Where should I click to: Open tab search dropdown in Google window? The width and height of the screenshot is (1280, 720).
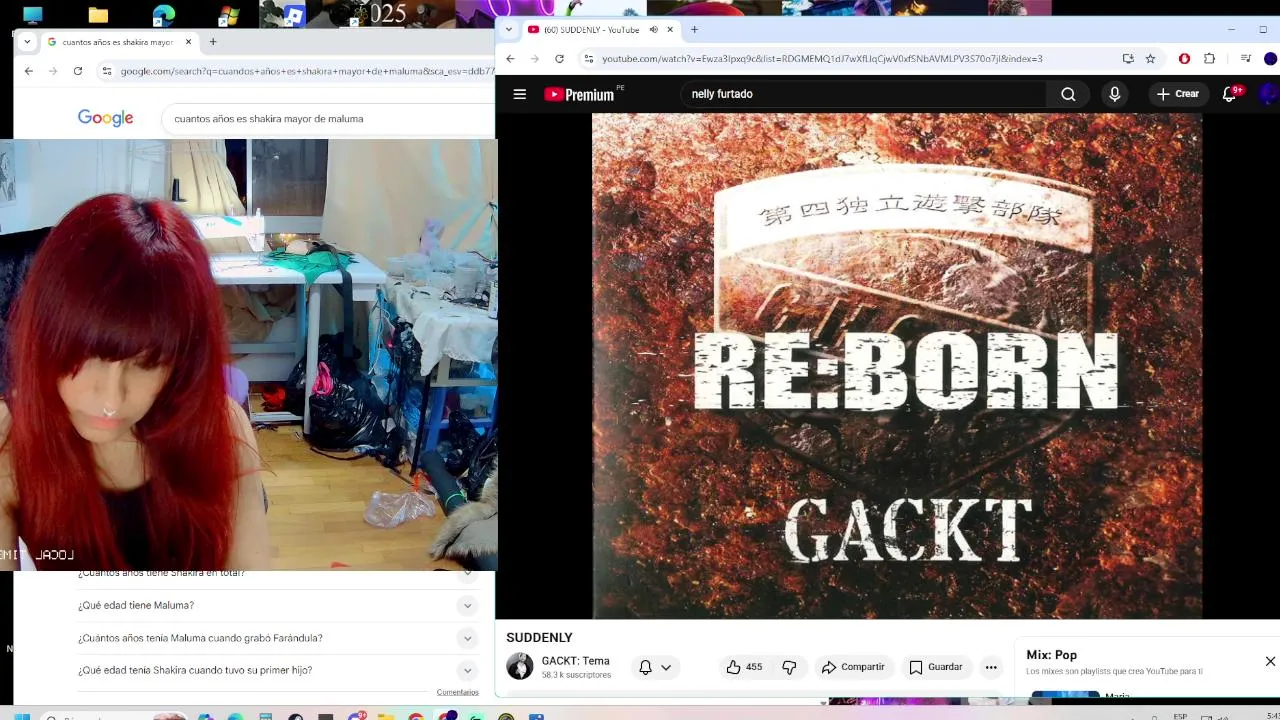pos(27,42)
